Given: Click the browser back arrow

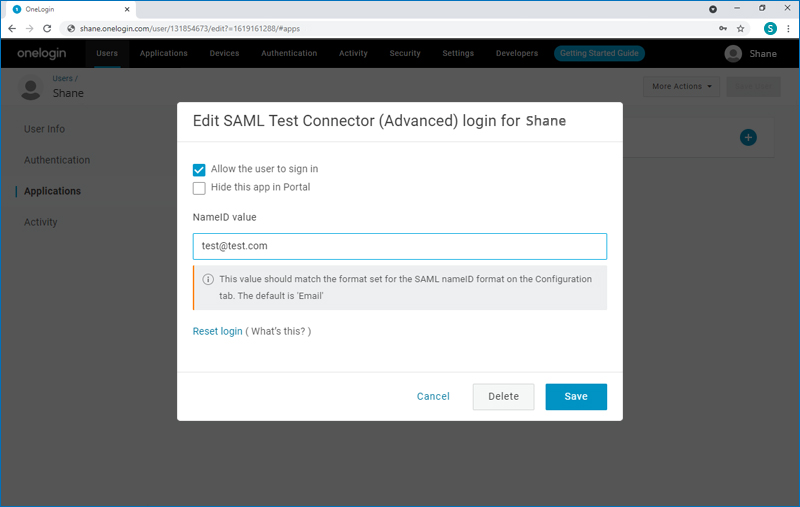Looking at the screenshot, I should pos(12,28).
